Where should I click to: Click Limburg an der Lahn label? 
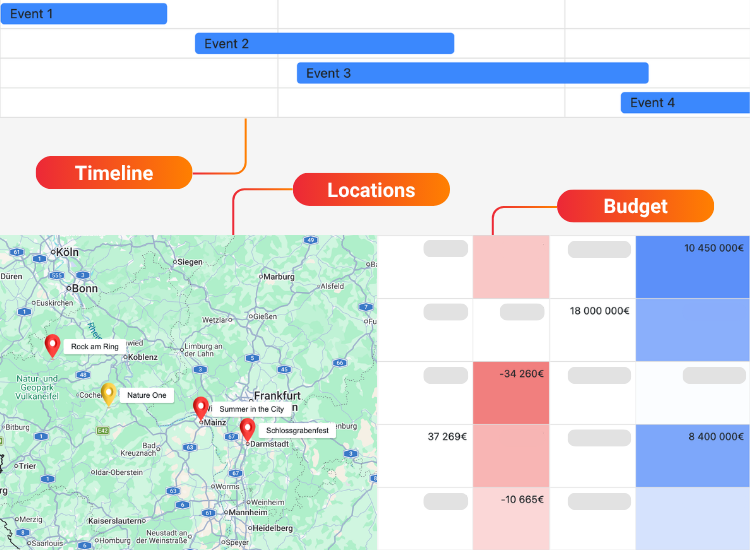(x=203, y=350)
